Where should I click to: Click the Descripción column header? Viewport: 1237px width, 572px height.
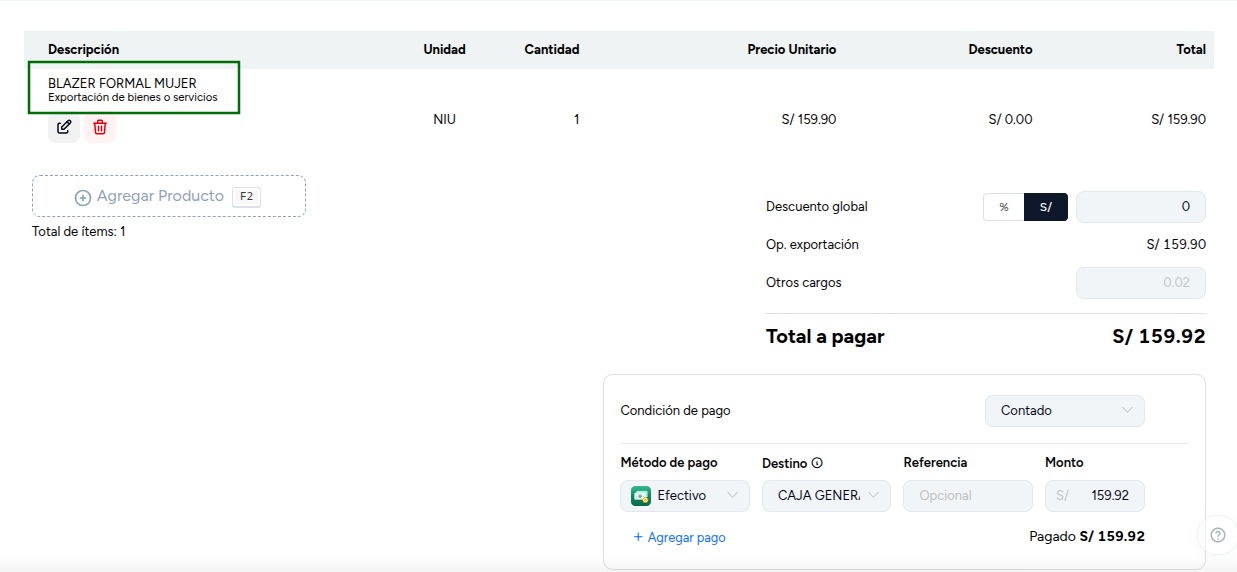pyautogui.click(x=83, y=49)
